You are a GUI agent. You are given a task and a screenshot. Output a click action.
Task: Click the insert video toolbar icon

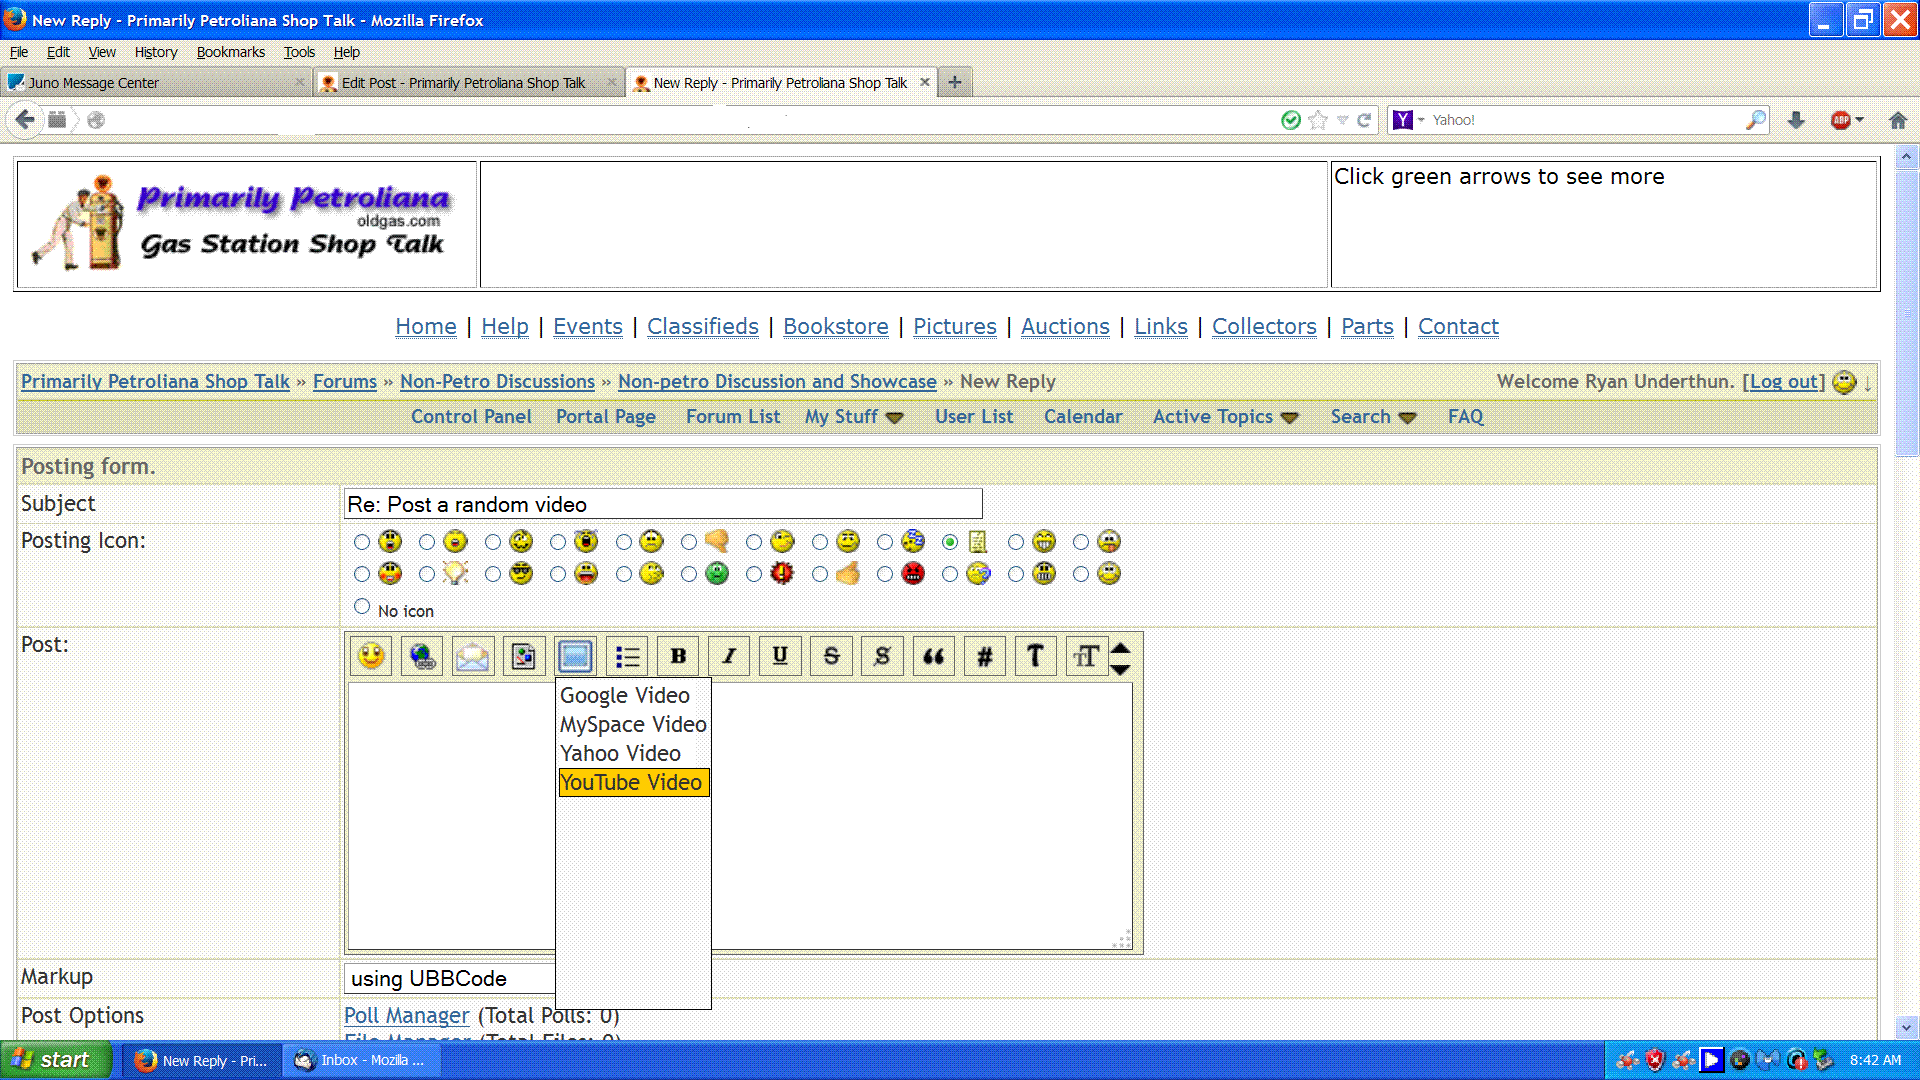click(x=575, y=656)
